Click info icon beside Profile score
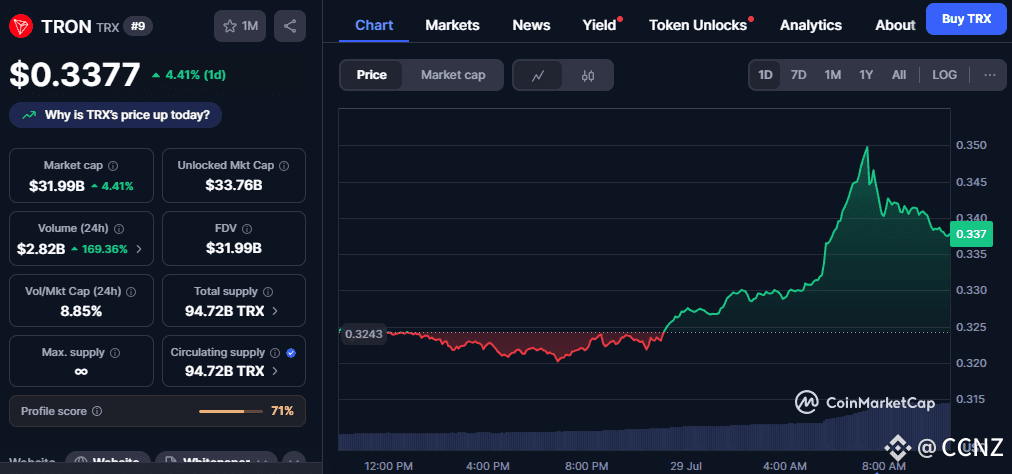 pyautogui.click(x=97, y=411)
